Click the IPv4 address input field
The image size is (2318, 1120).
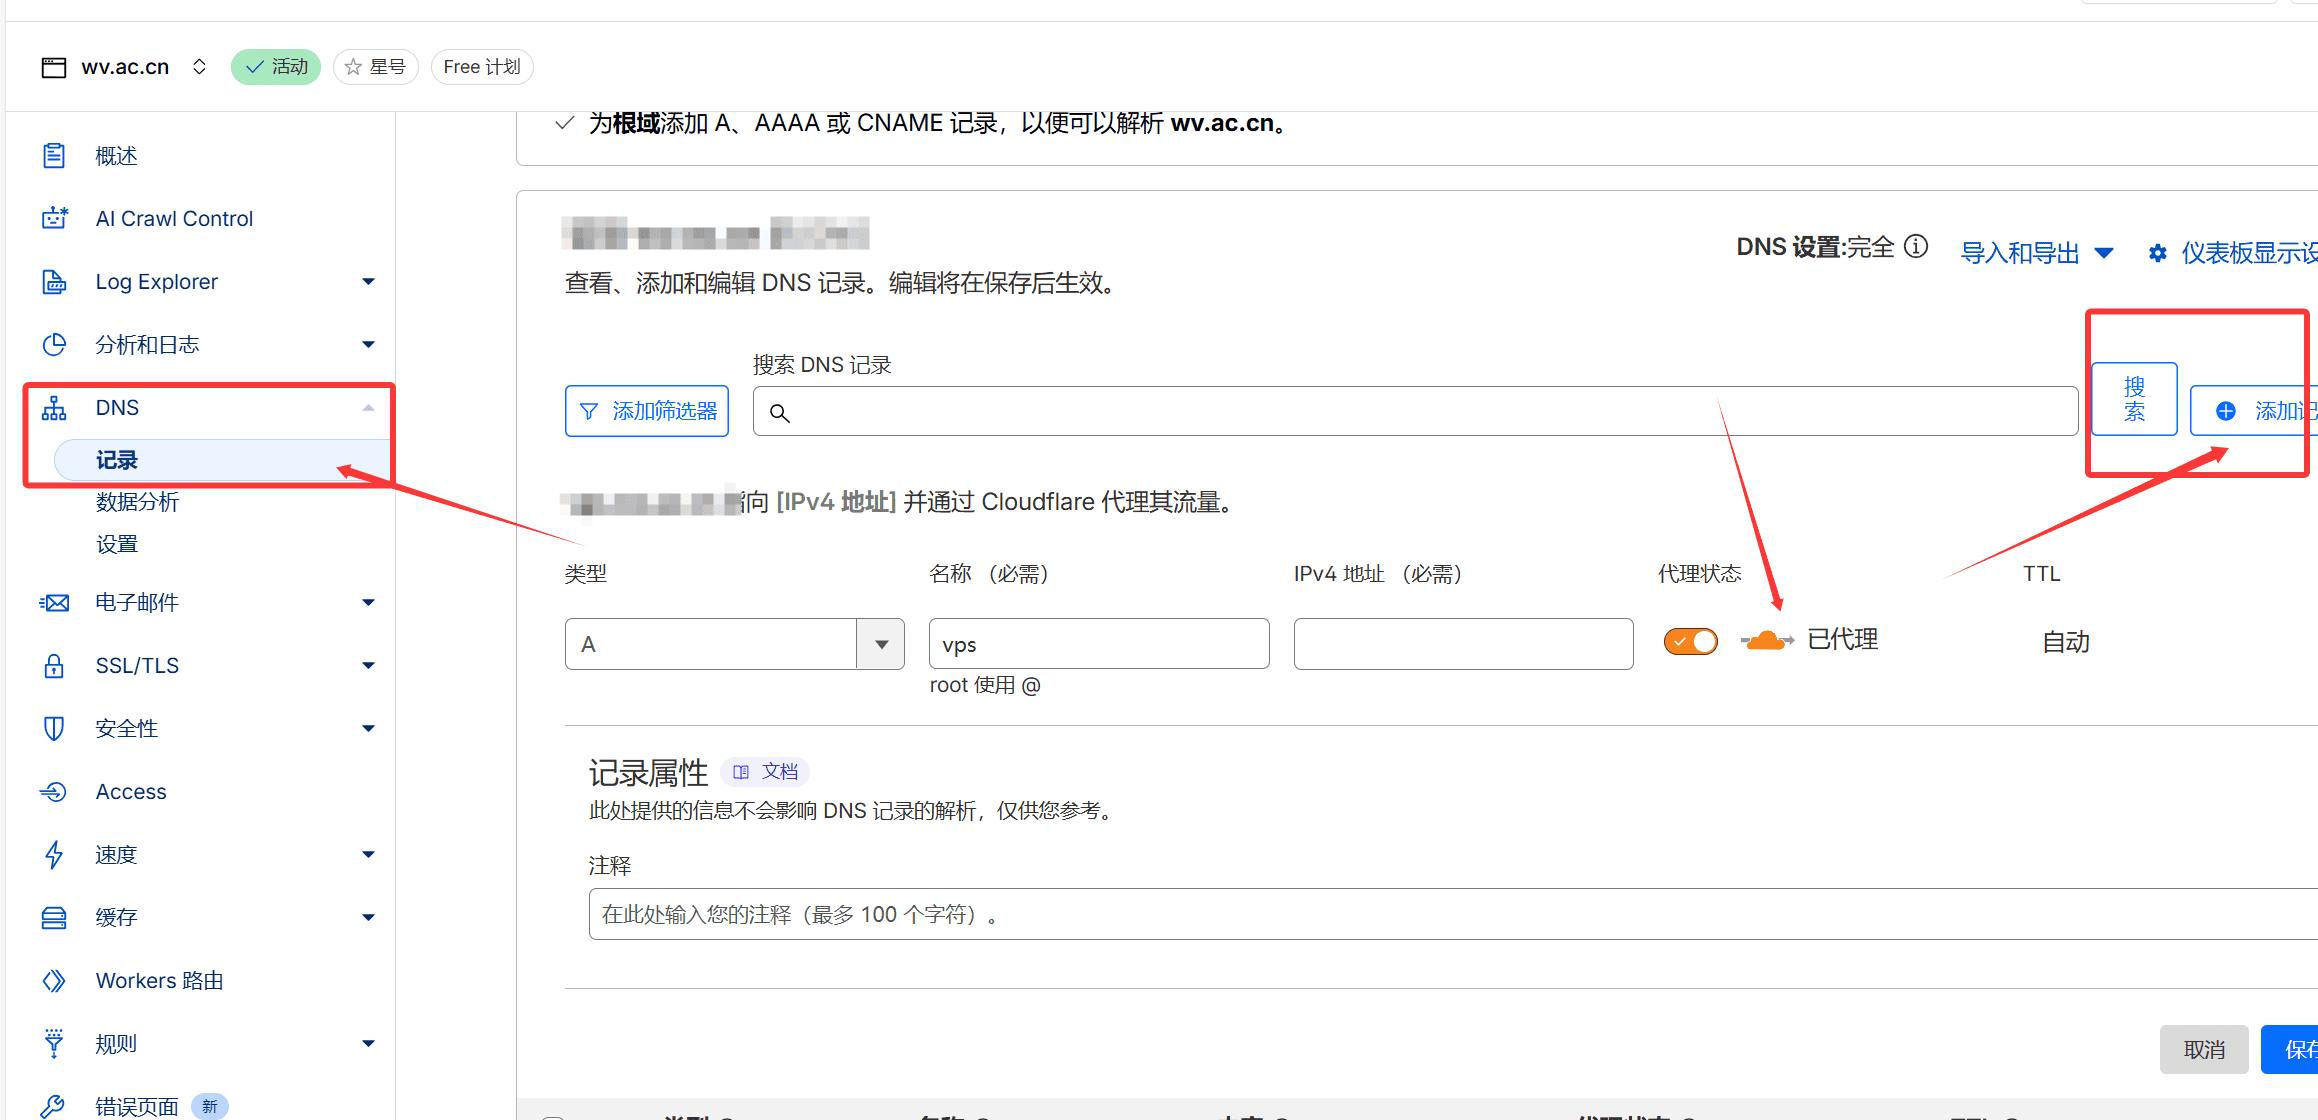pos(1463,644)
